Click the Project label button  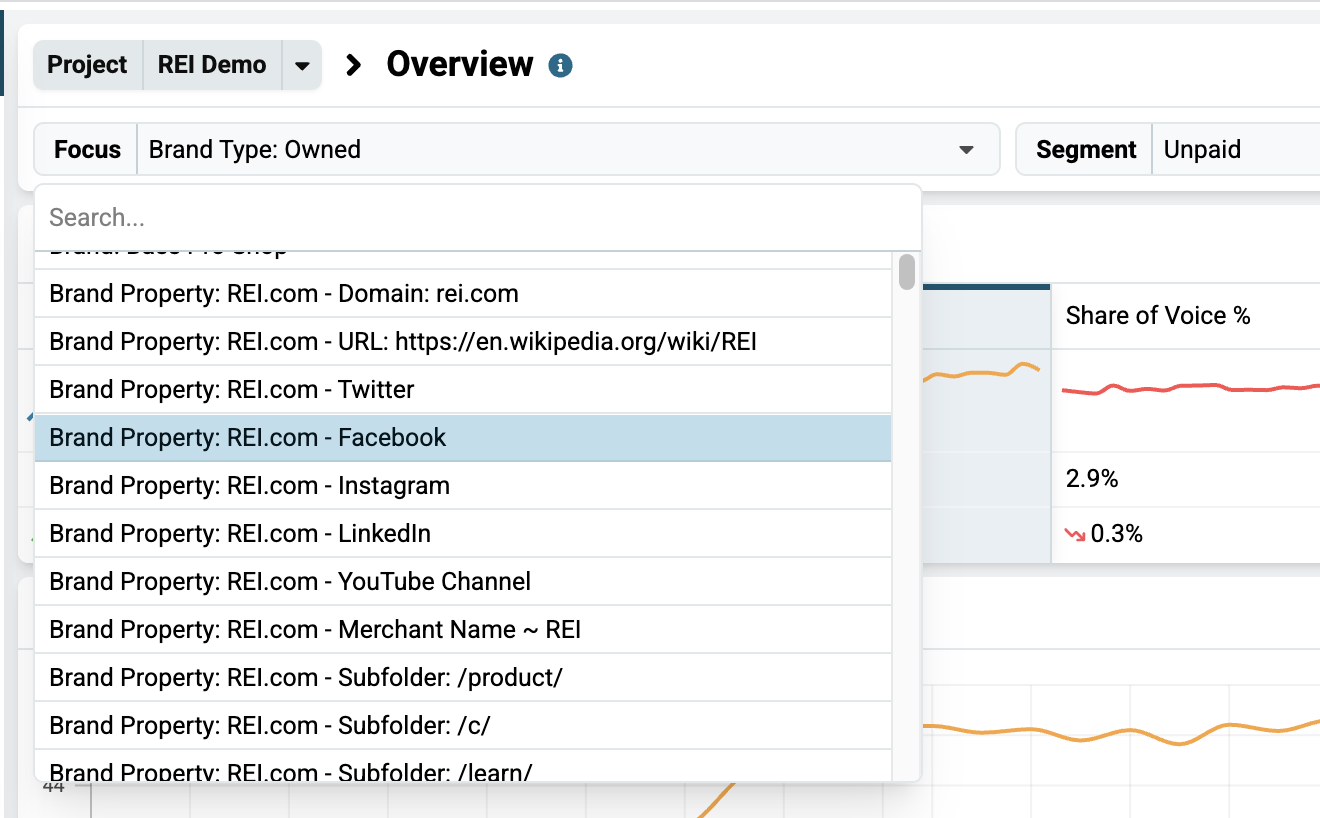88,66
